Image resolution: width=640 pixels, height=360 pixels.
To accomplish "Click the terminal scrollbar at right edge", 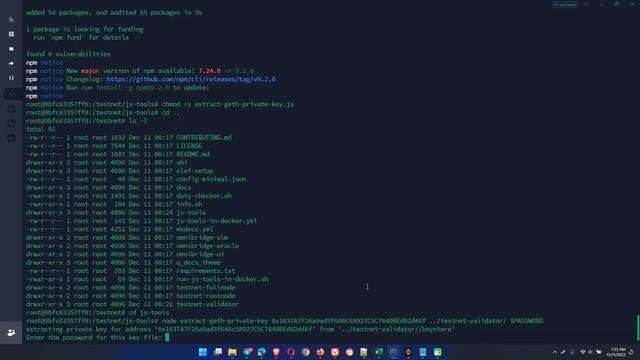I will tap(638, 327).
